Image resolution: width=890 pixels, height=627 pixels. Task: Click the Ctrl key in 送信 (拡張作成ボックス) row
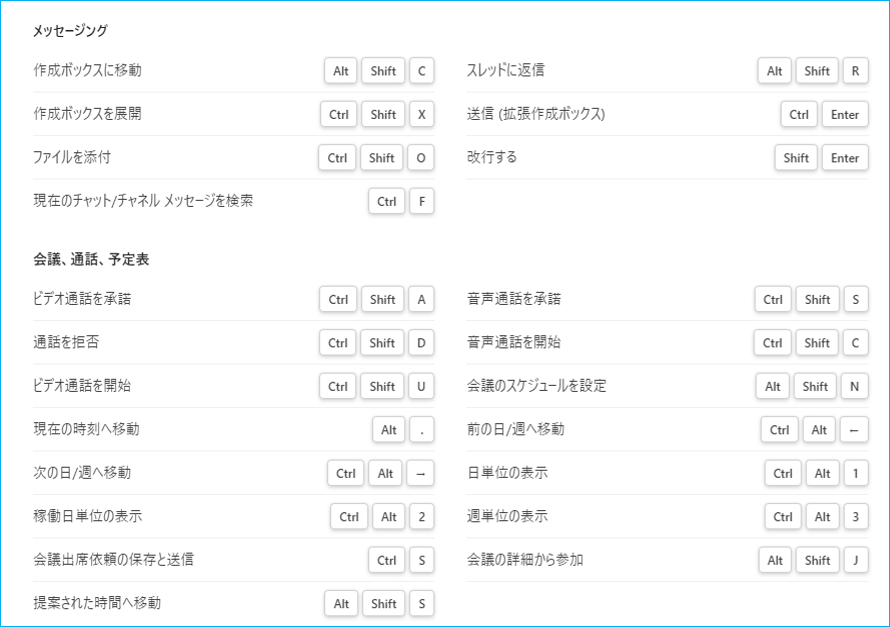pyautogui.click(x=798, y=114)
